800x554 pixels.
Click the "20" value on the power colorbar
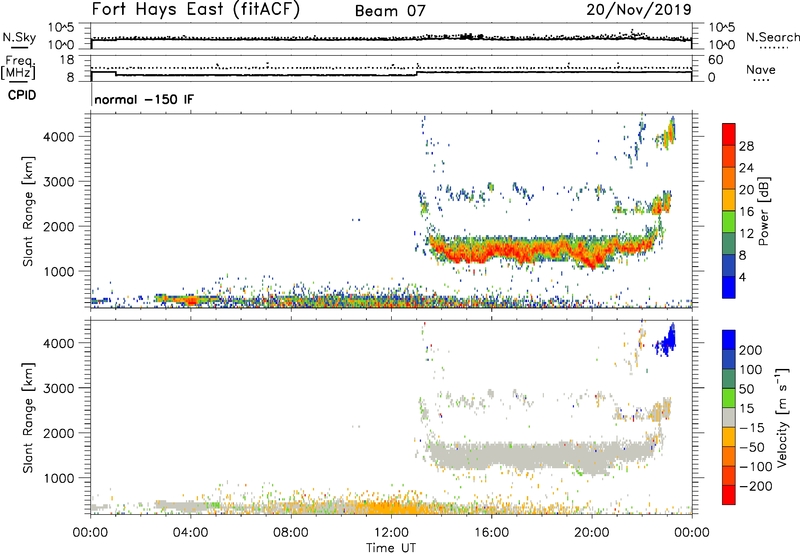(746, 190)
